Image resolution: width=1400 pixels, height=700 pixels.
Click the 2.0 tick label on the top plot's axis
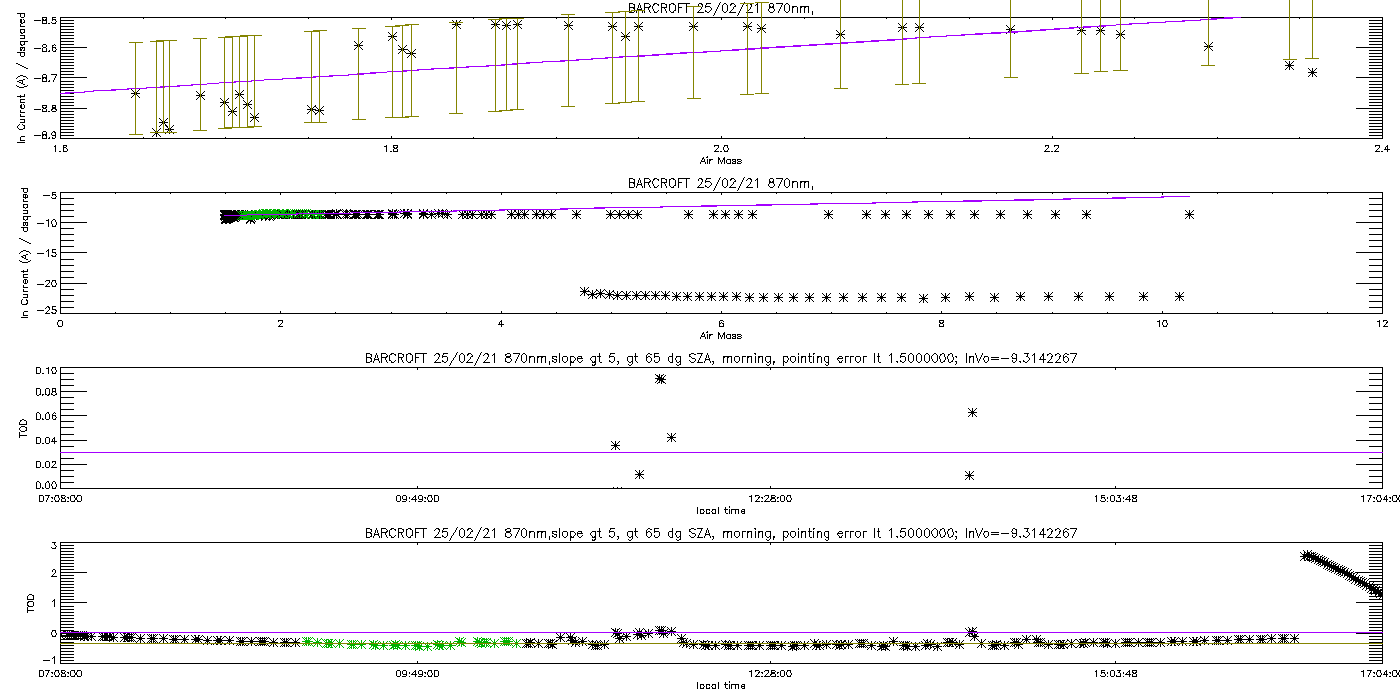pyautogui.click(x=721, y=149)
